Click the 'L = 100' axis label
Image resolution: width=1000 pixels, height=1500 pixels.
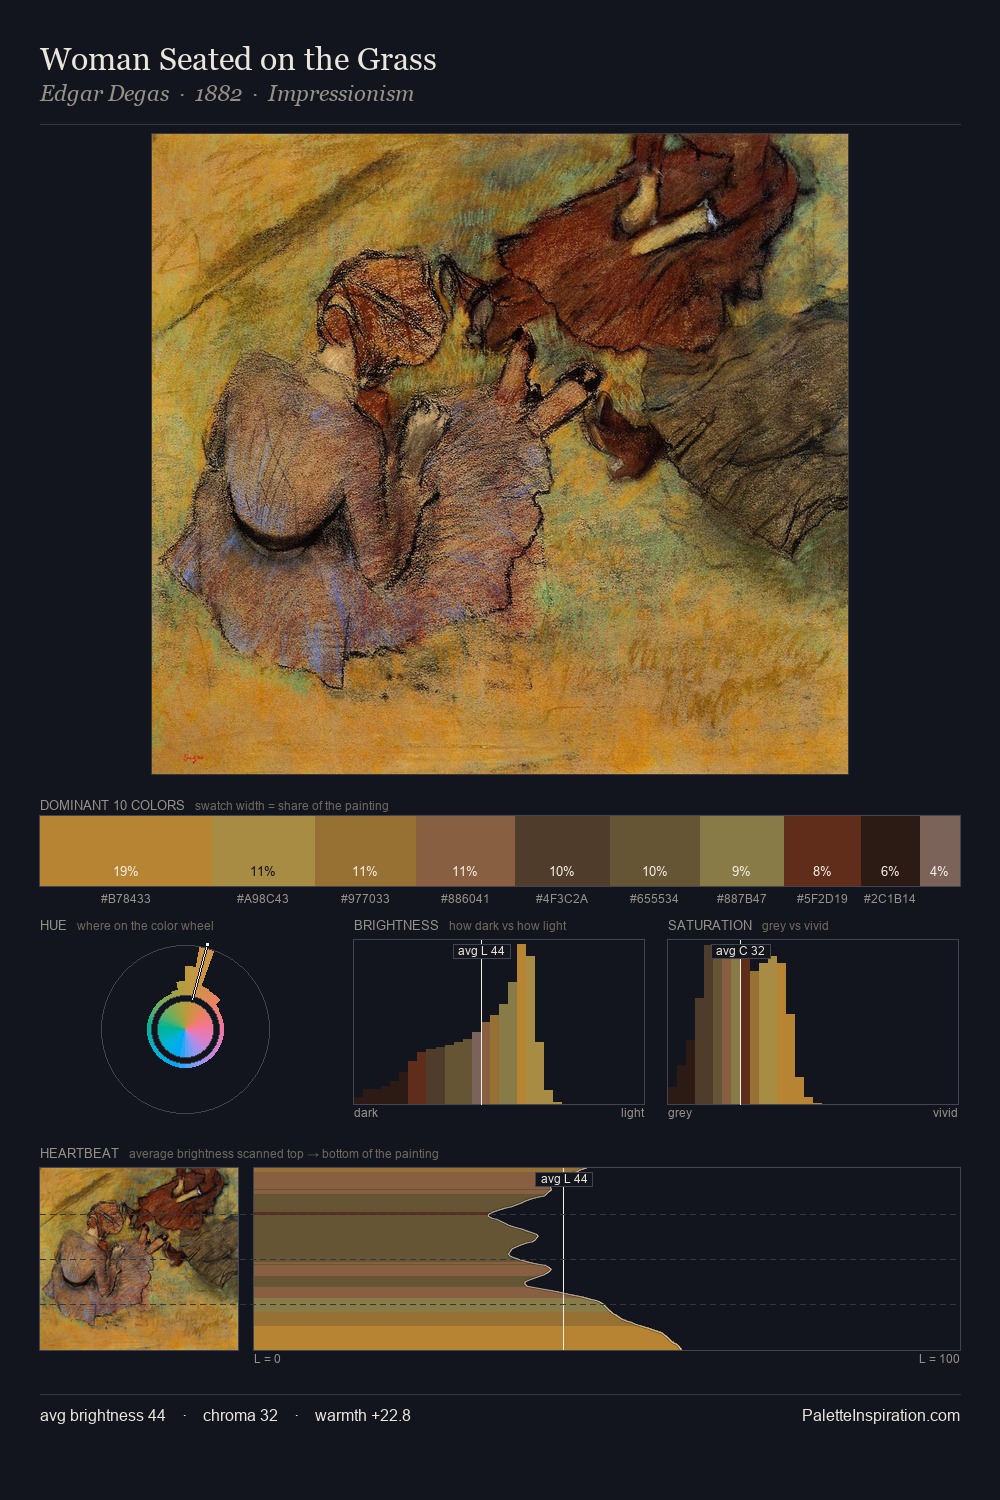(x=939, y=1359)
